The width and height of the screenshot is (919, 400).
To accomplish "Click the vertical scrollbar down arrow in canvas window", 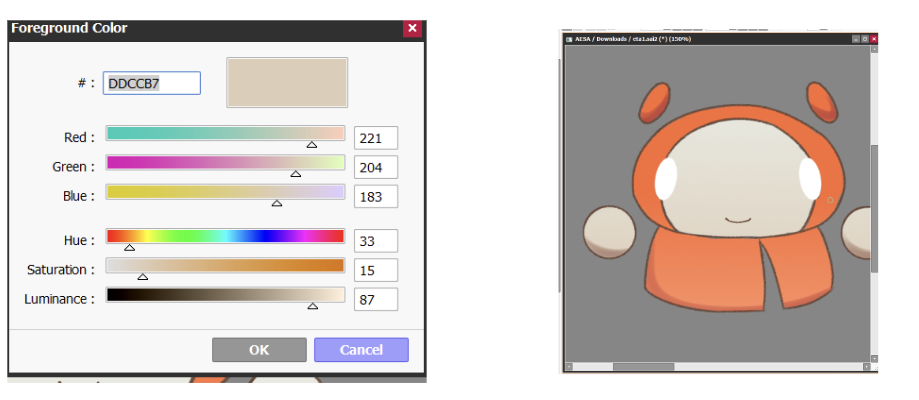I will pos(874,358).
